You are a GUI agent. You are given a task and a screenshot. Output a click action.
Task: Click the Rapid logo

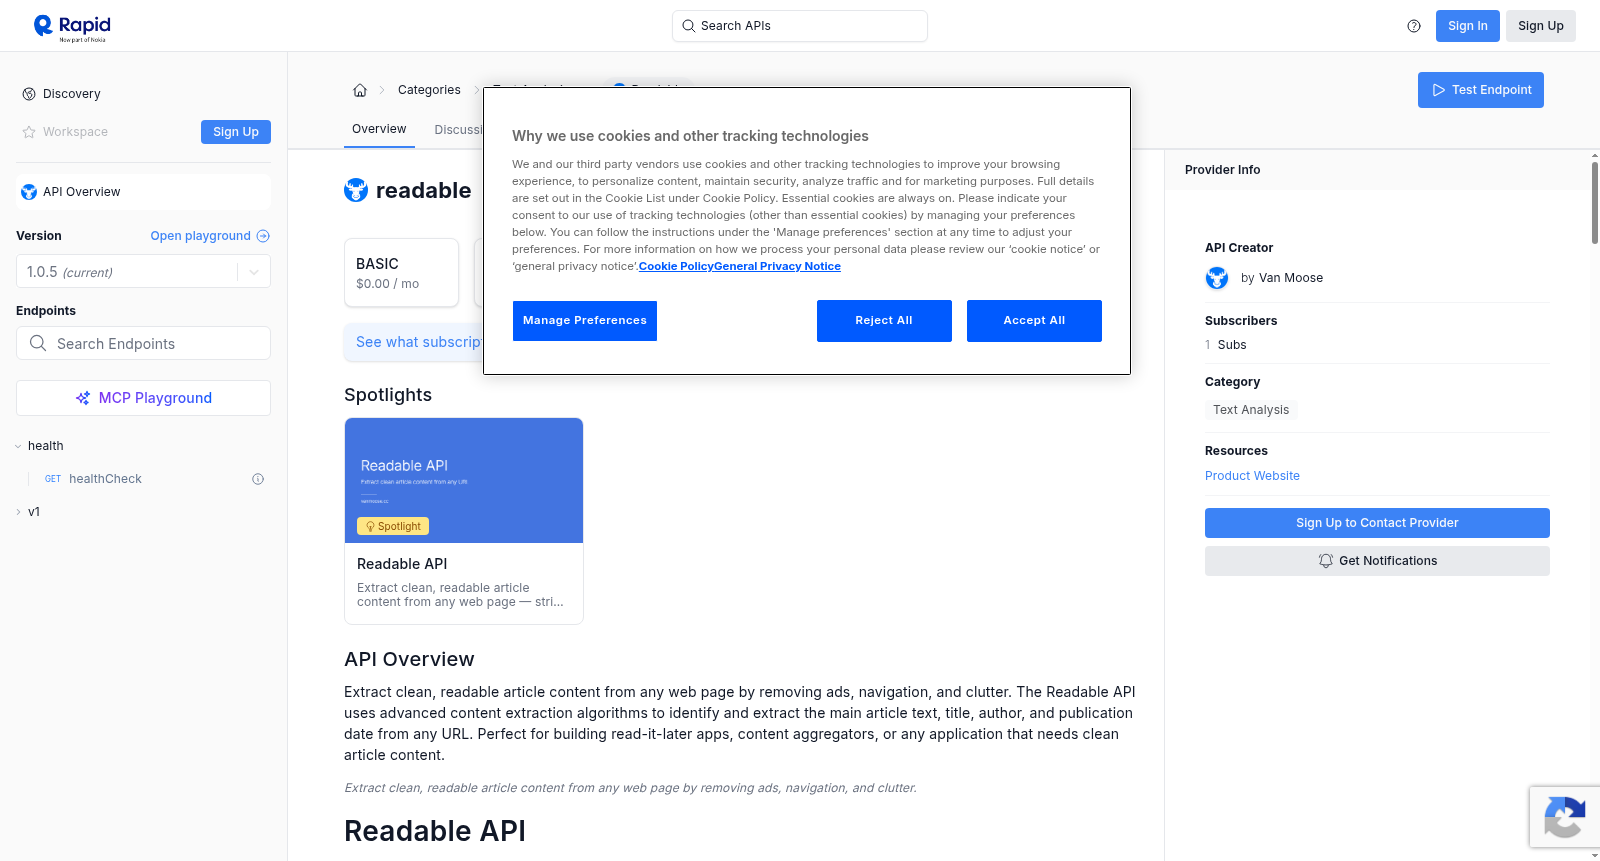[x=72, y=27]
